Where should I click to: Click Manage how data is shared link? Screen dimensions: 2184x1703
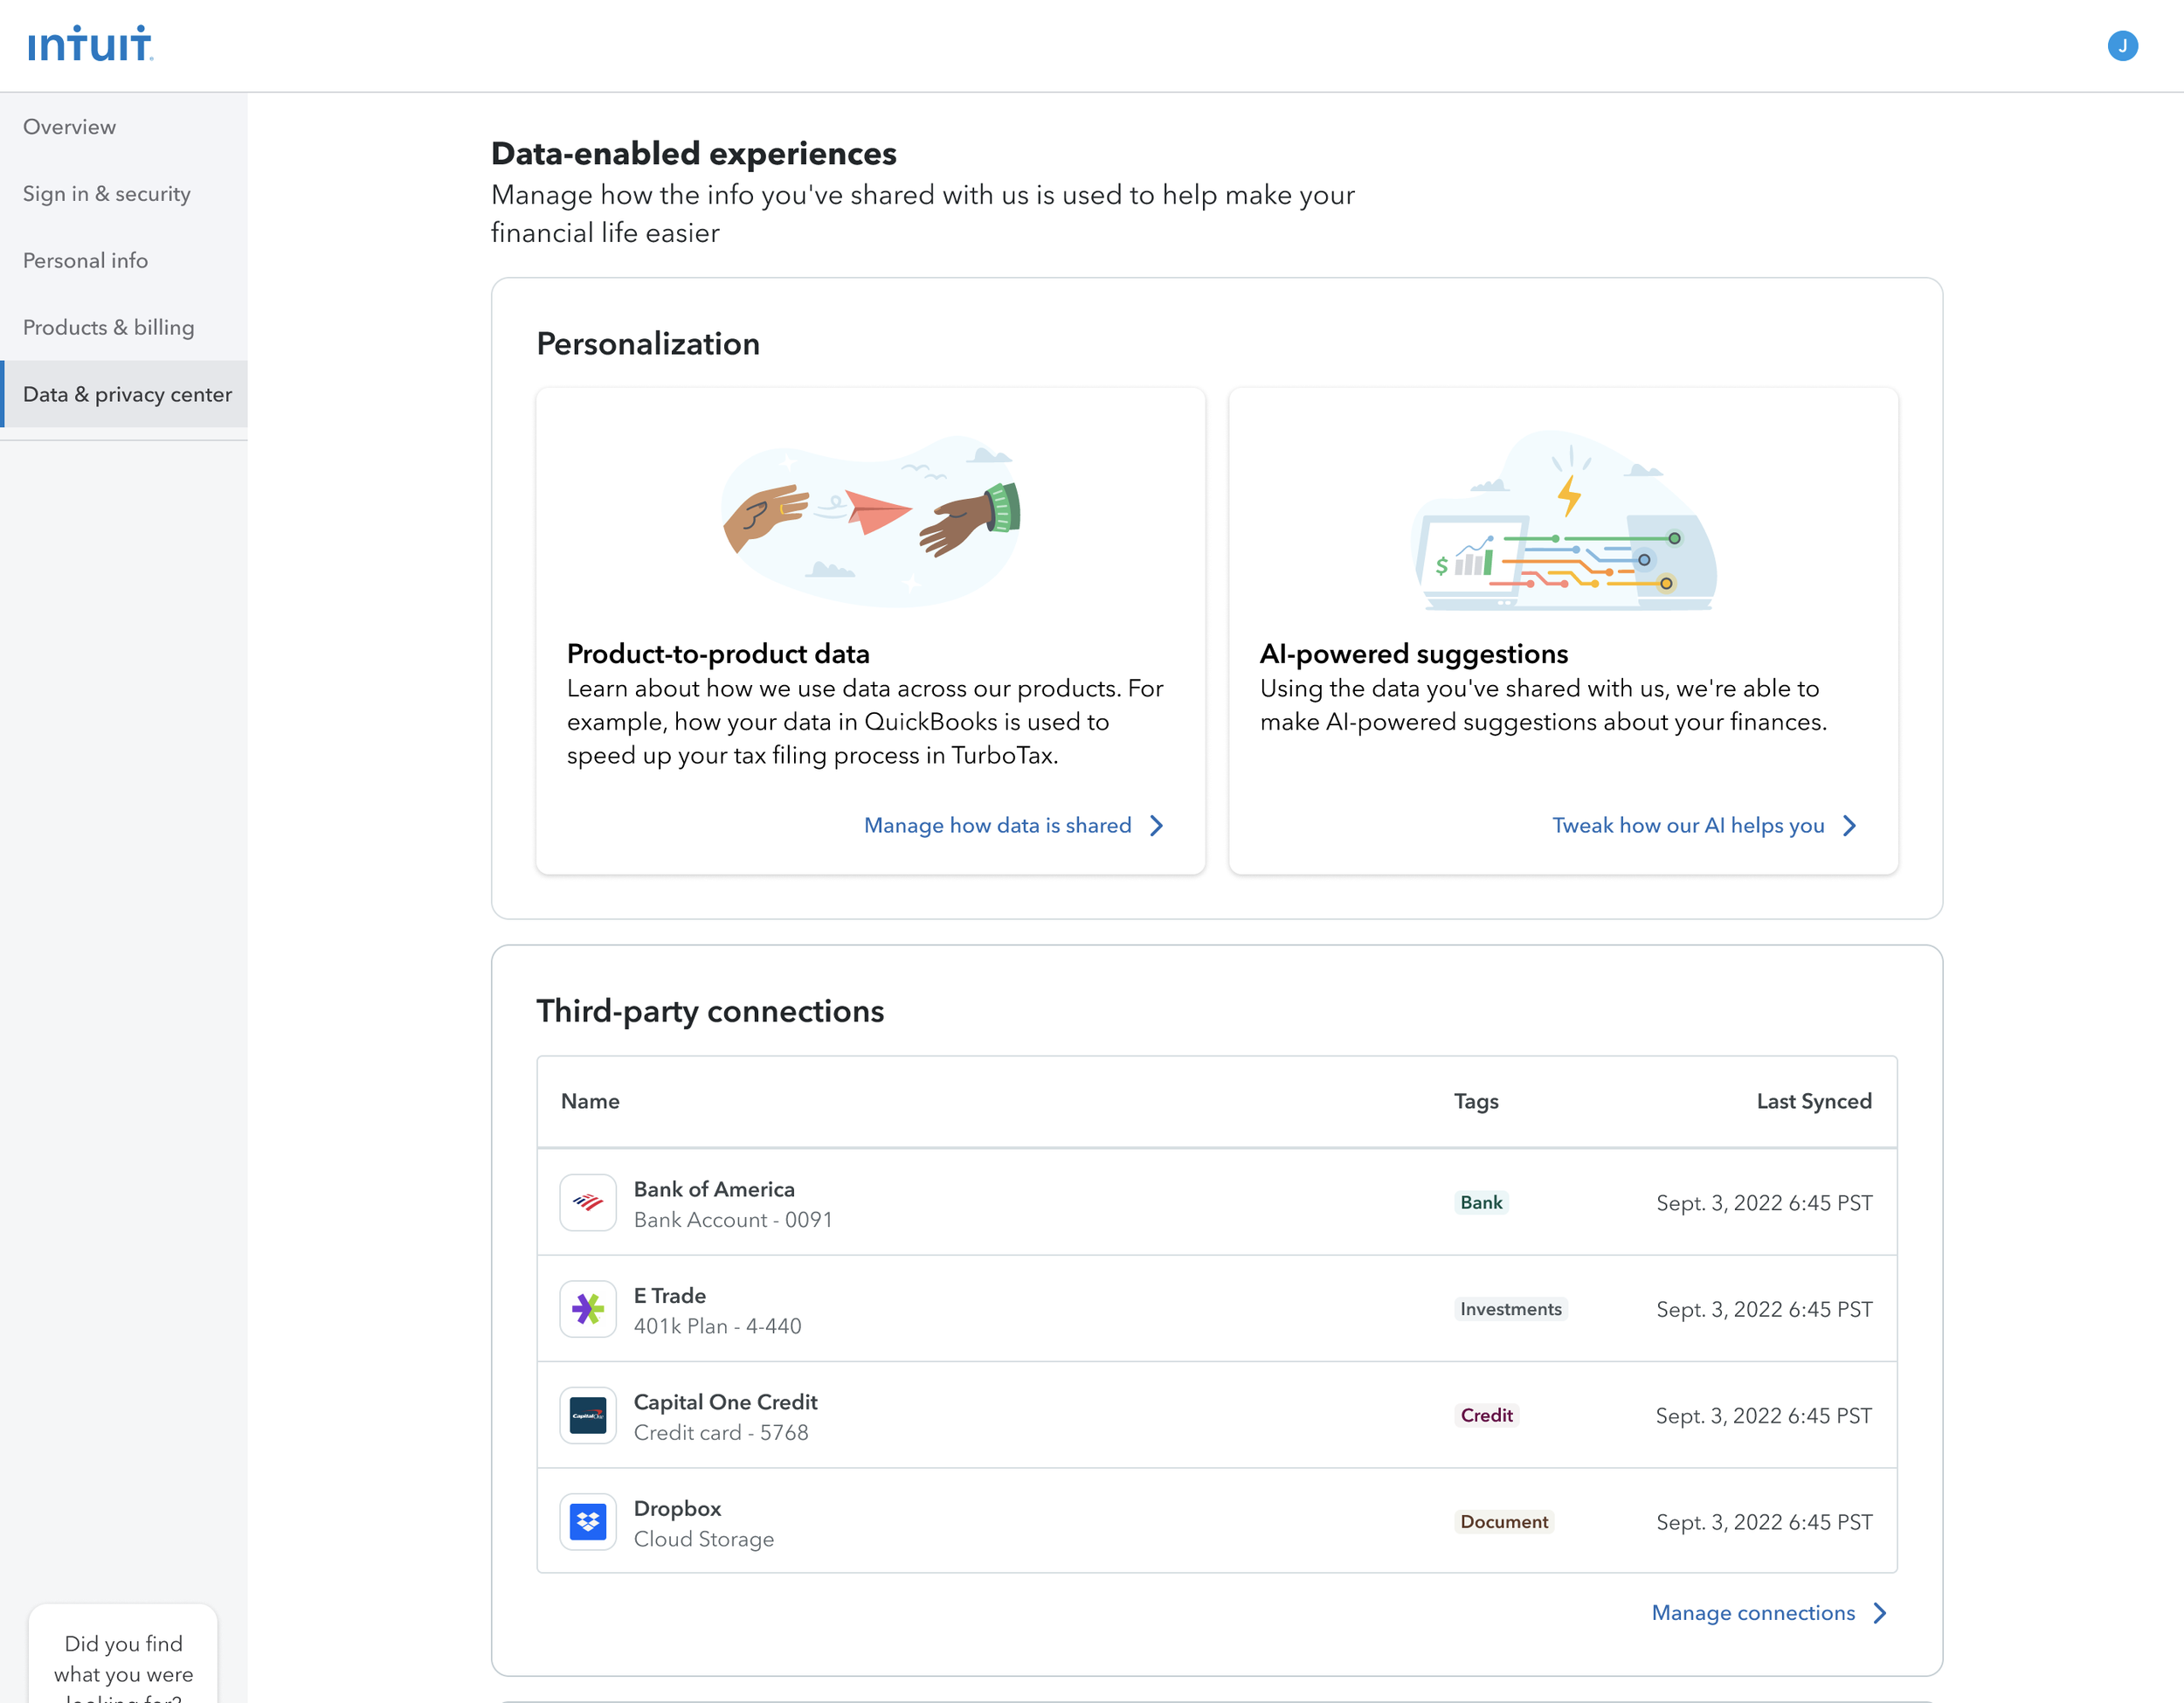pyautogui.click(x=998, y=825)
